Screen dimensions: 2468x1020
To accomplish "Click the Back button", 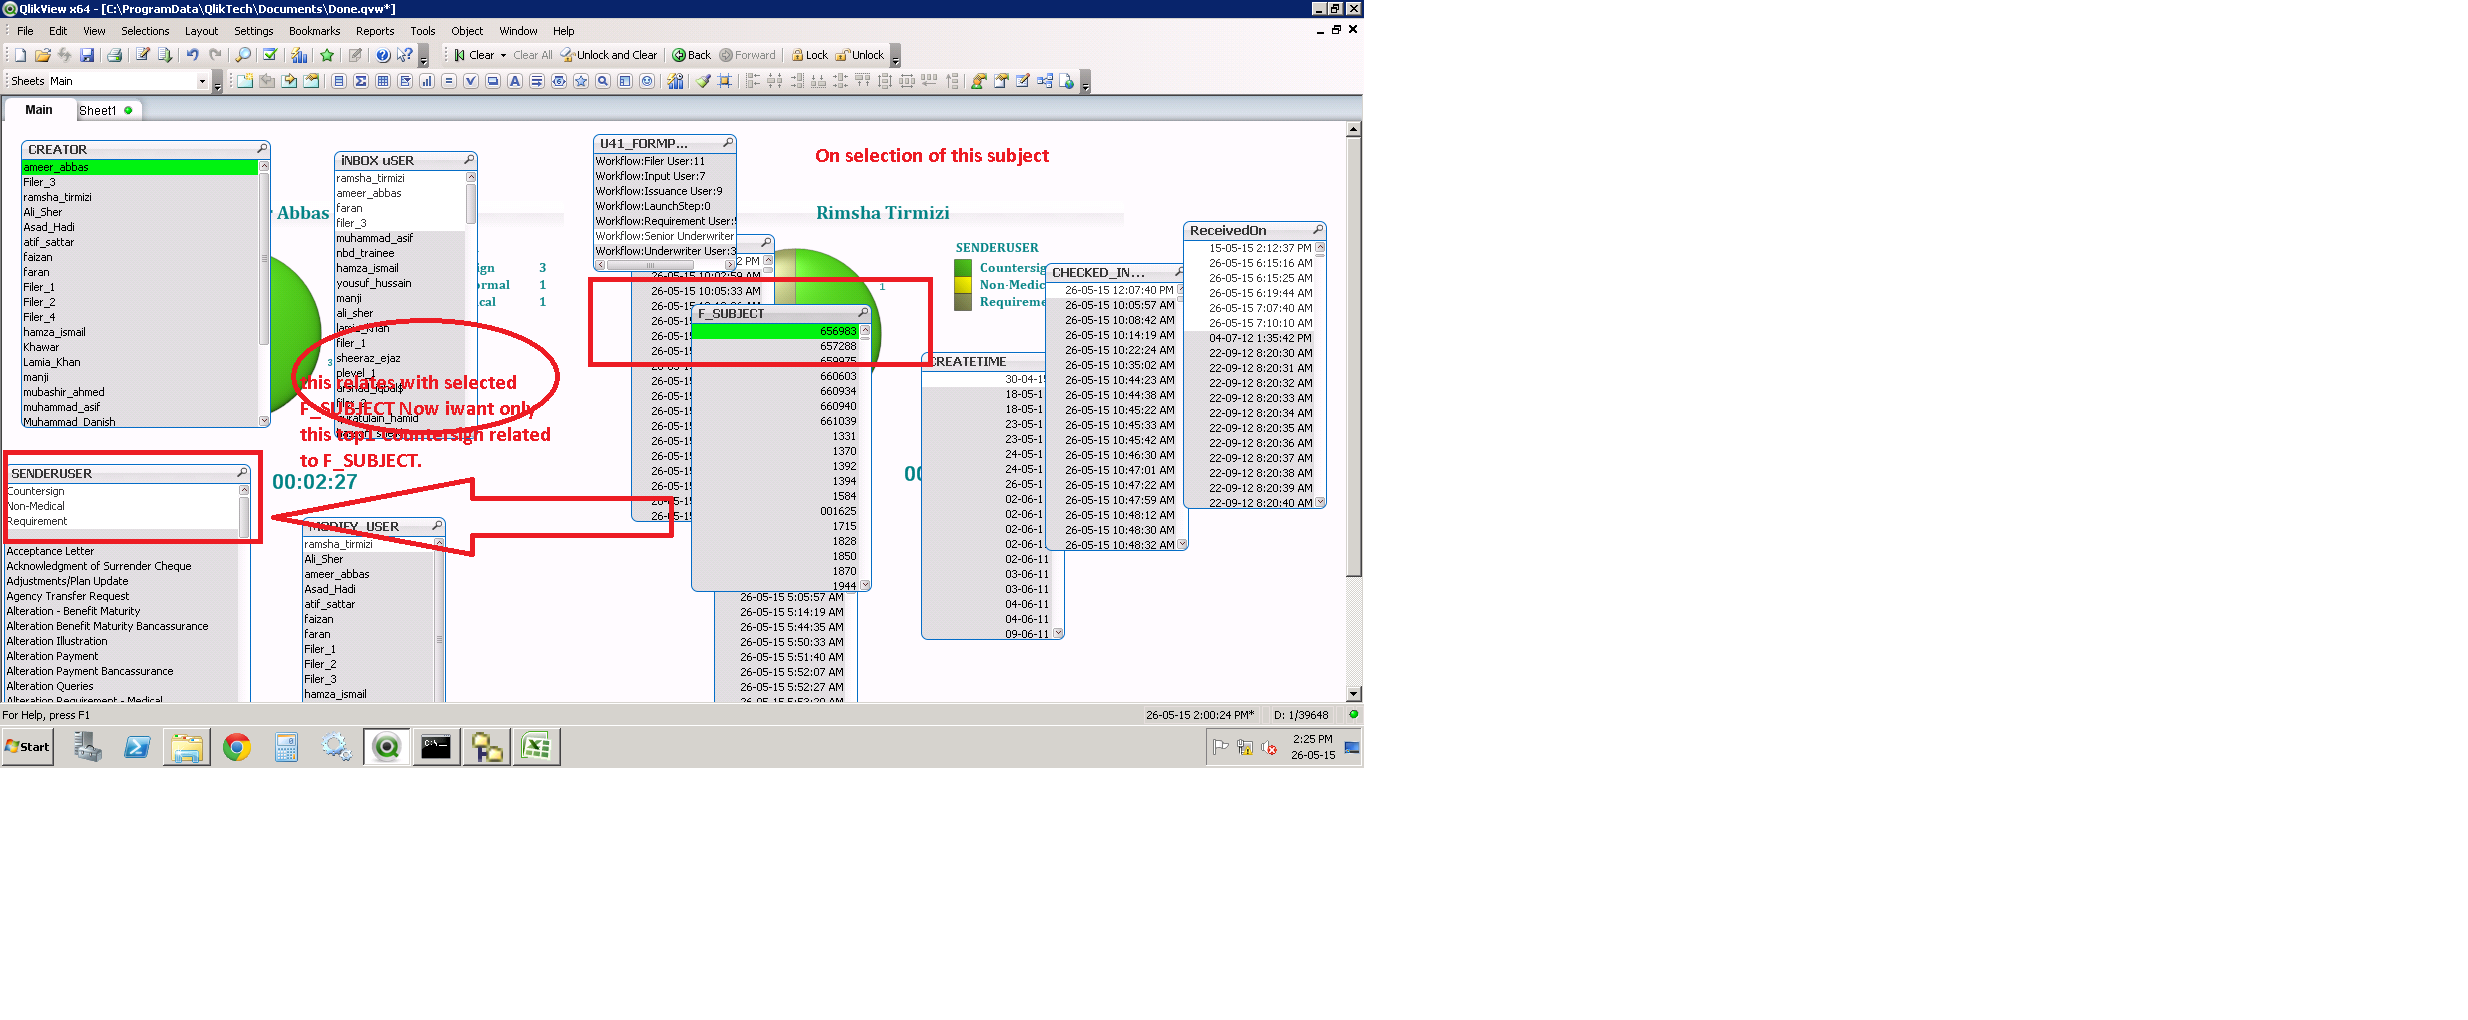I will tap(692, 55).
